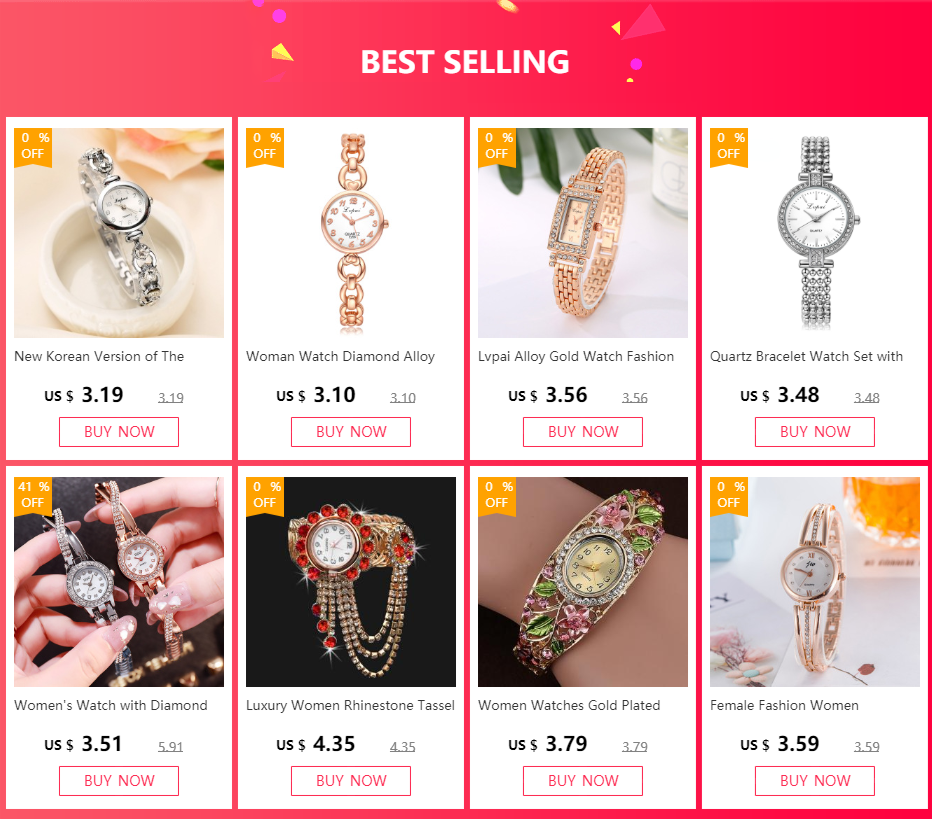The height and width of the screenshot is (819, 932).
Task: Click BUY NOW for the $4.35 tassel watch
Action: click(351, 781)
